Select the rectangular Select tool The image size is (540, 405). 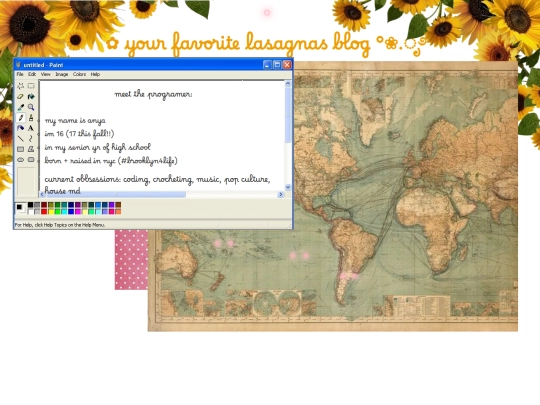tap(31, 86)
